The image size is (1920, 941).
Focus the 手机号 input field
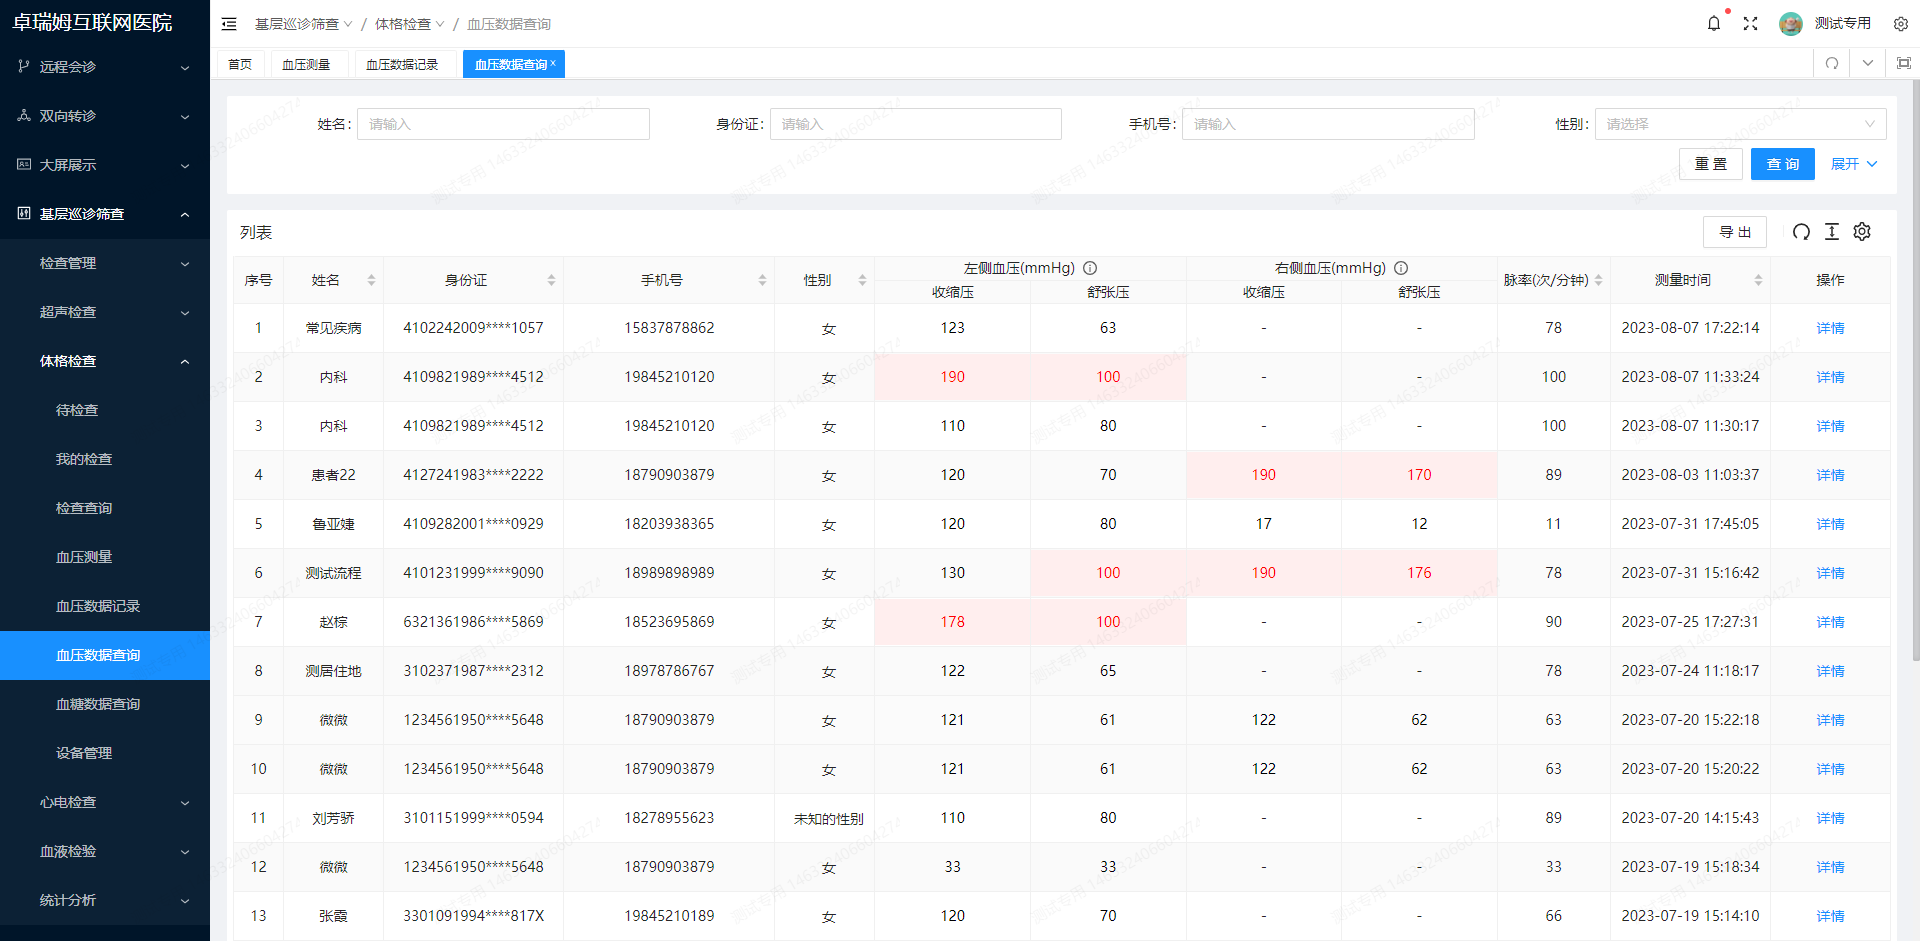click(1328, 124)
